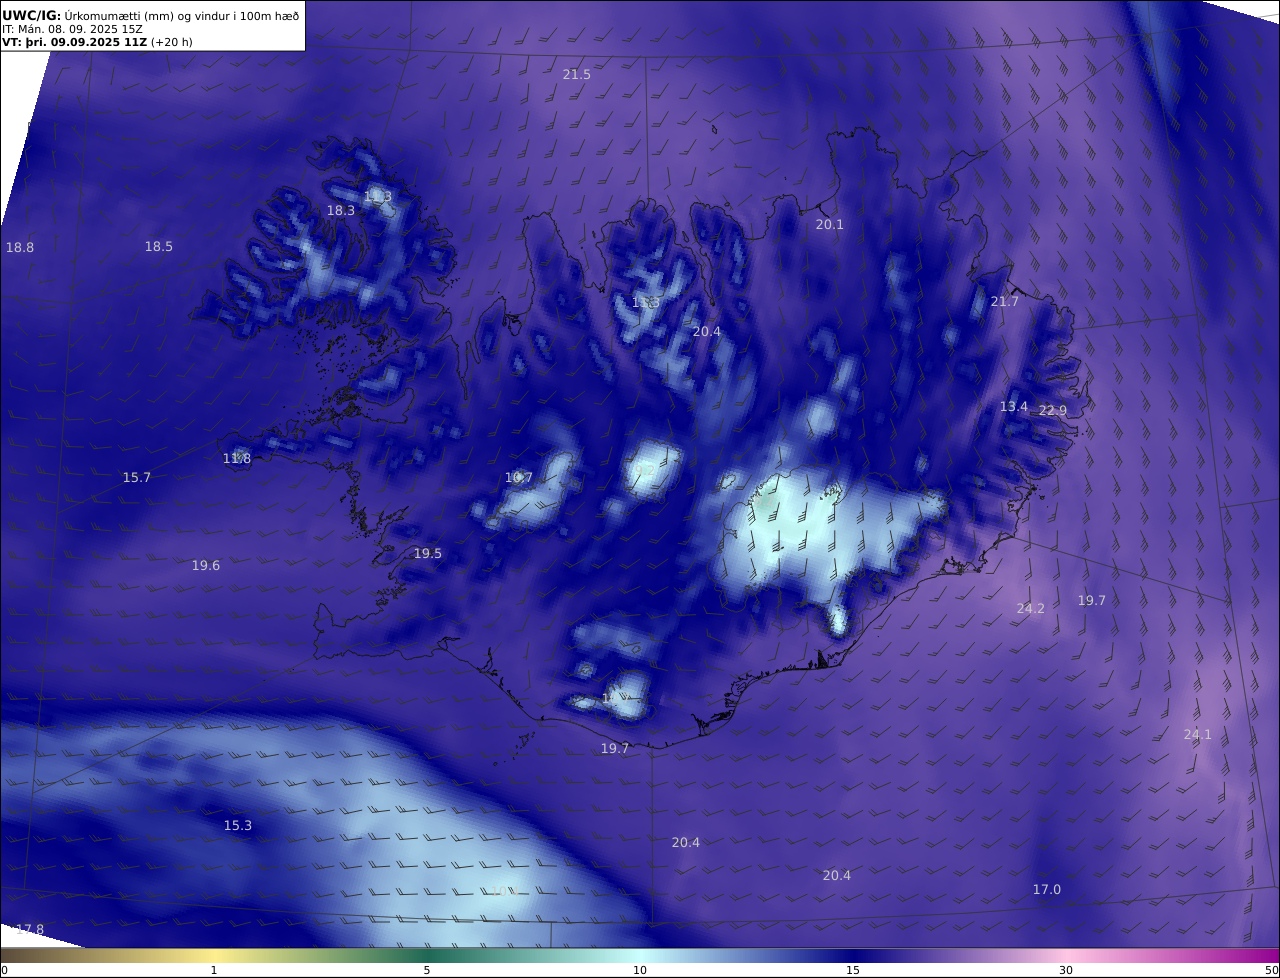Click the 11.8 value label

[x=237, y=459]
